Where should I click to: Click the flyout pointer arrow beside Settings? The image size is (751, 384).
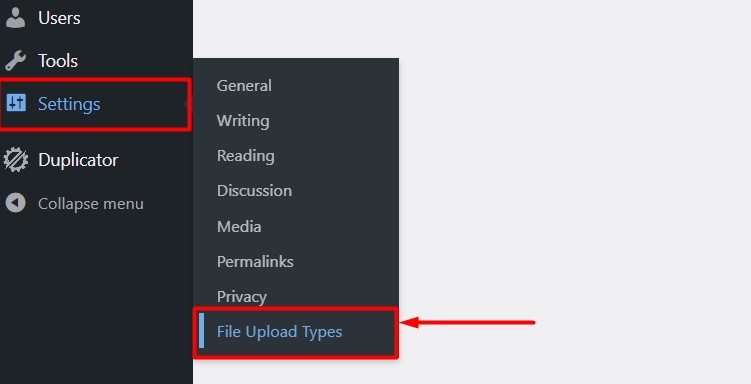[x=186, y=104]
